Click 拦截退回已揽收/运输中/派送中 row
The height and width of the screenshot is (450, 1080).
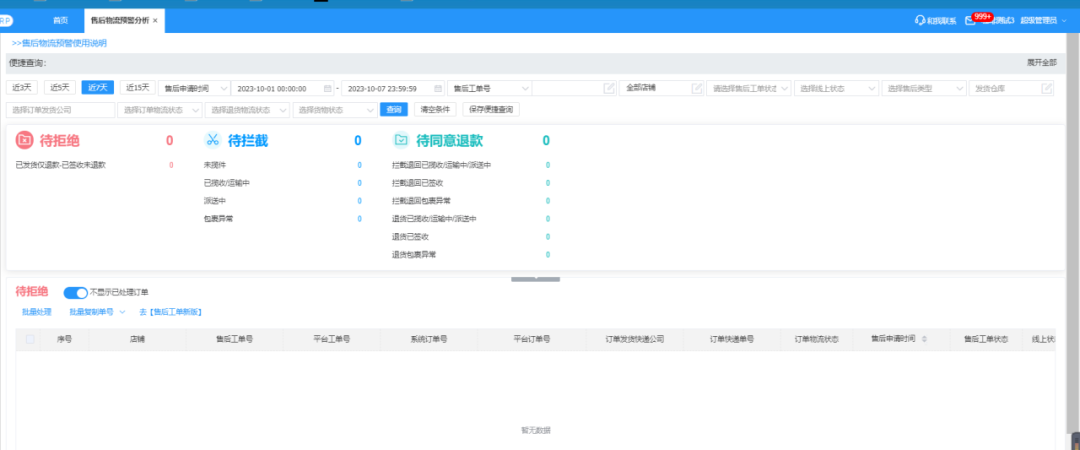(471, 165)
